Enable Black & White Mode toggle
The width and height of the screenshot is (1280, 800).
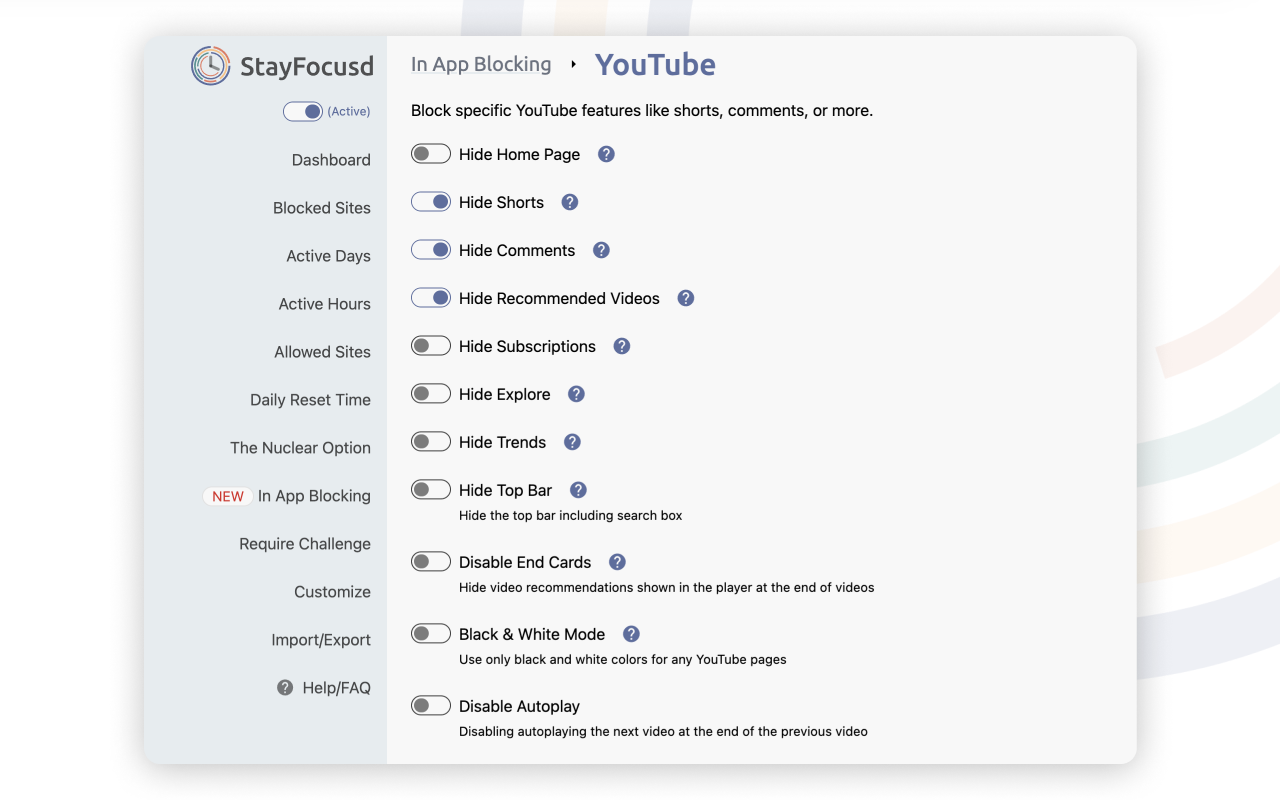[431, 634]
